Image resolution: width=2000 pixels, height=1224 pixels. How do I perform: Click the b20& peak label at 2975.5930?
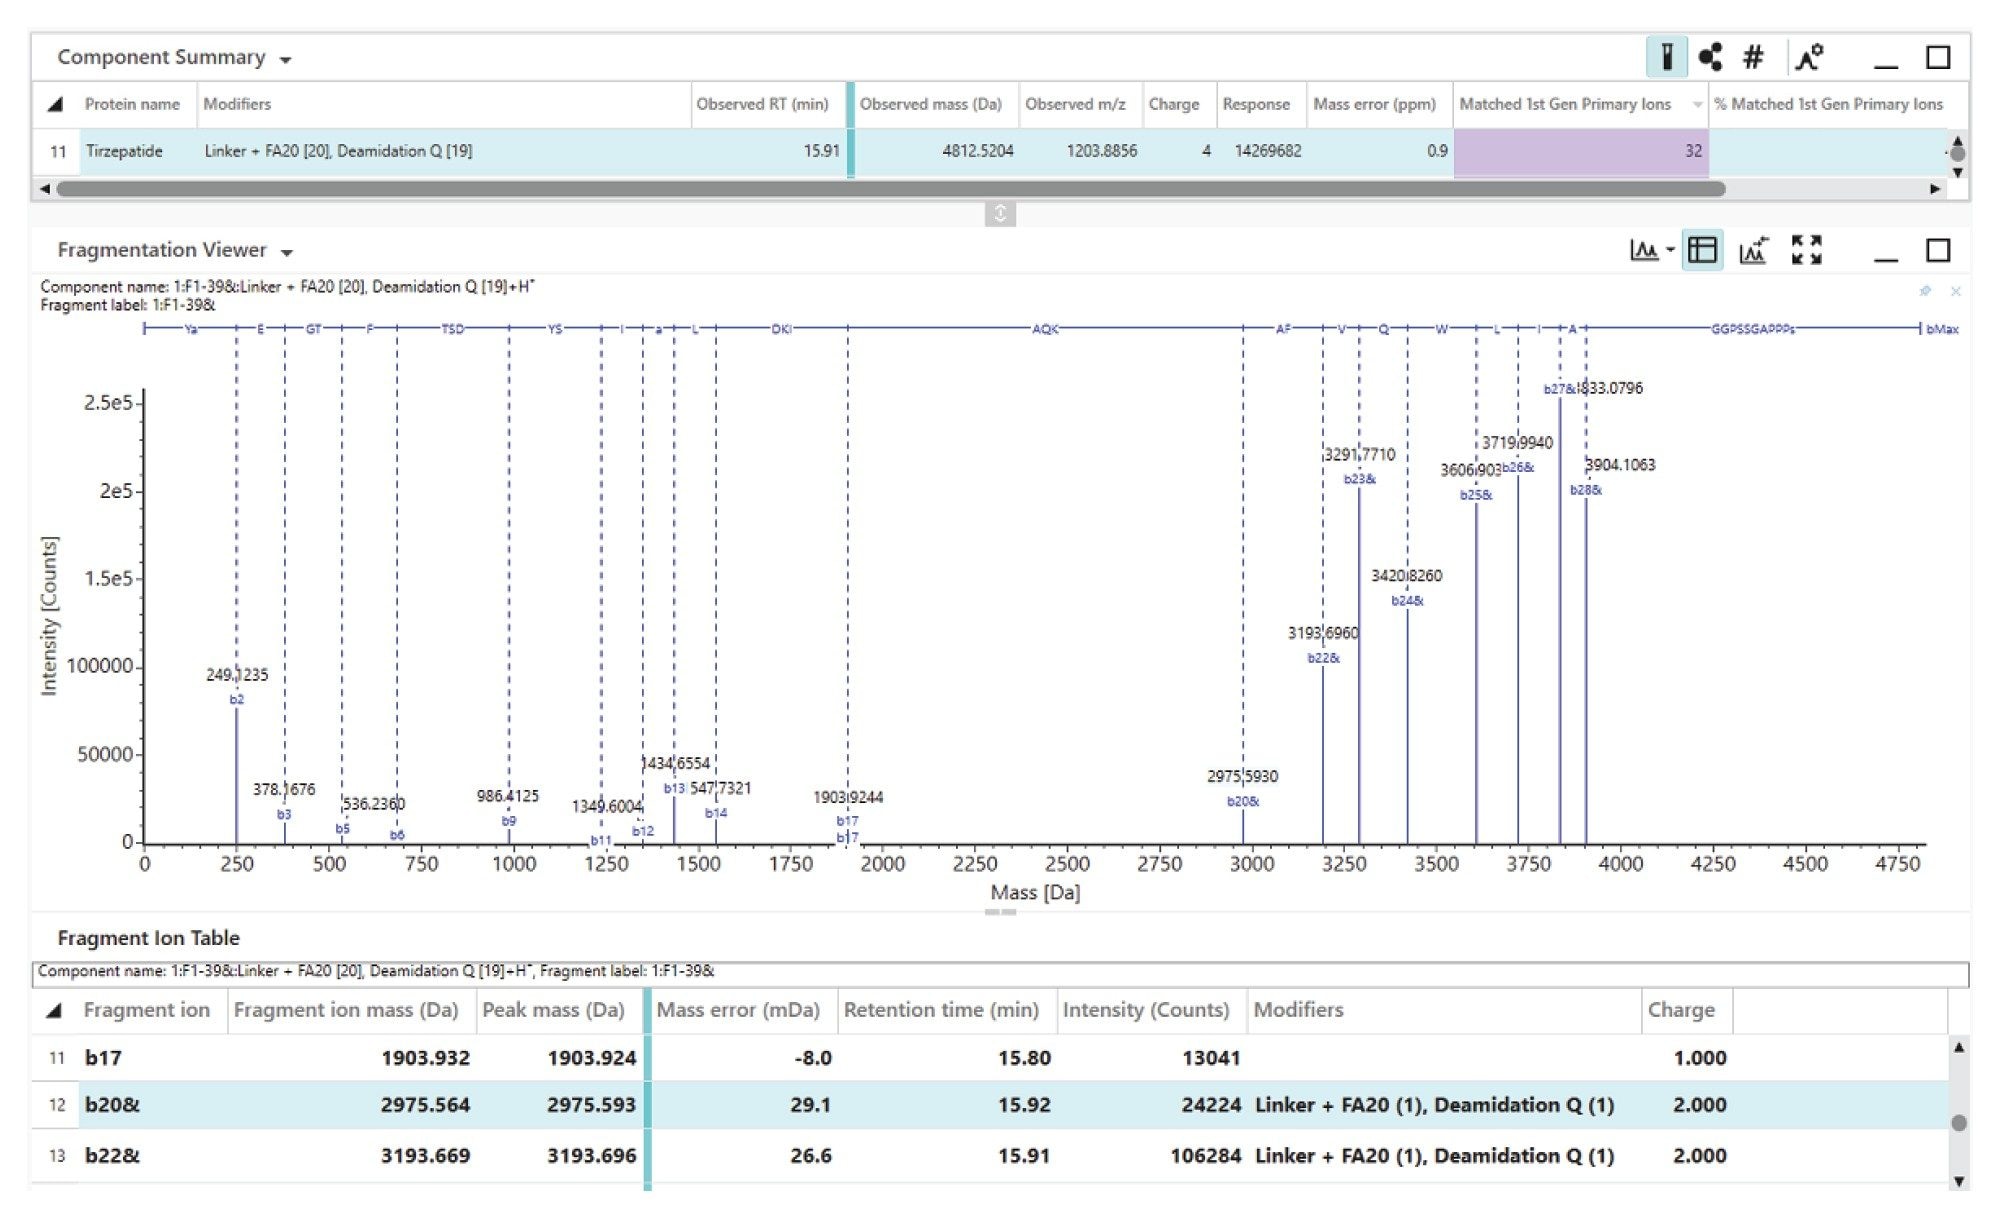click(x=1243, y=802)
